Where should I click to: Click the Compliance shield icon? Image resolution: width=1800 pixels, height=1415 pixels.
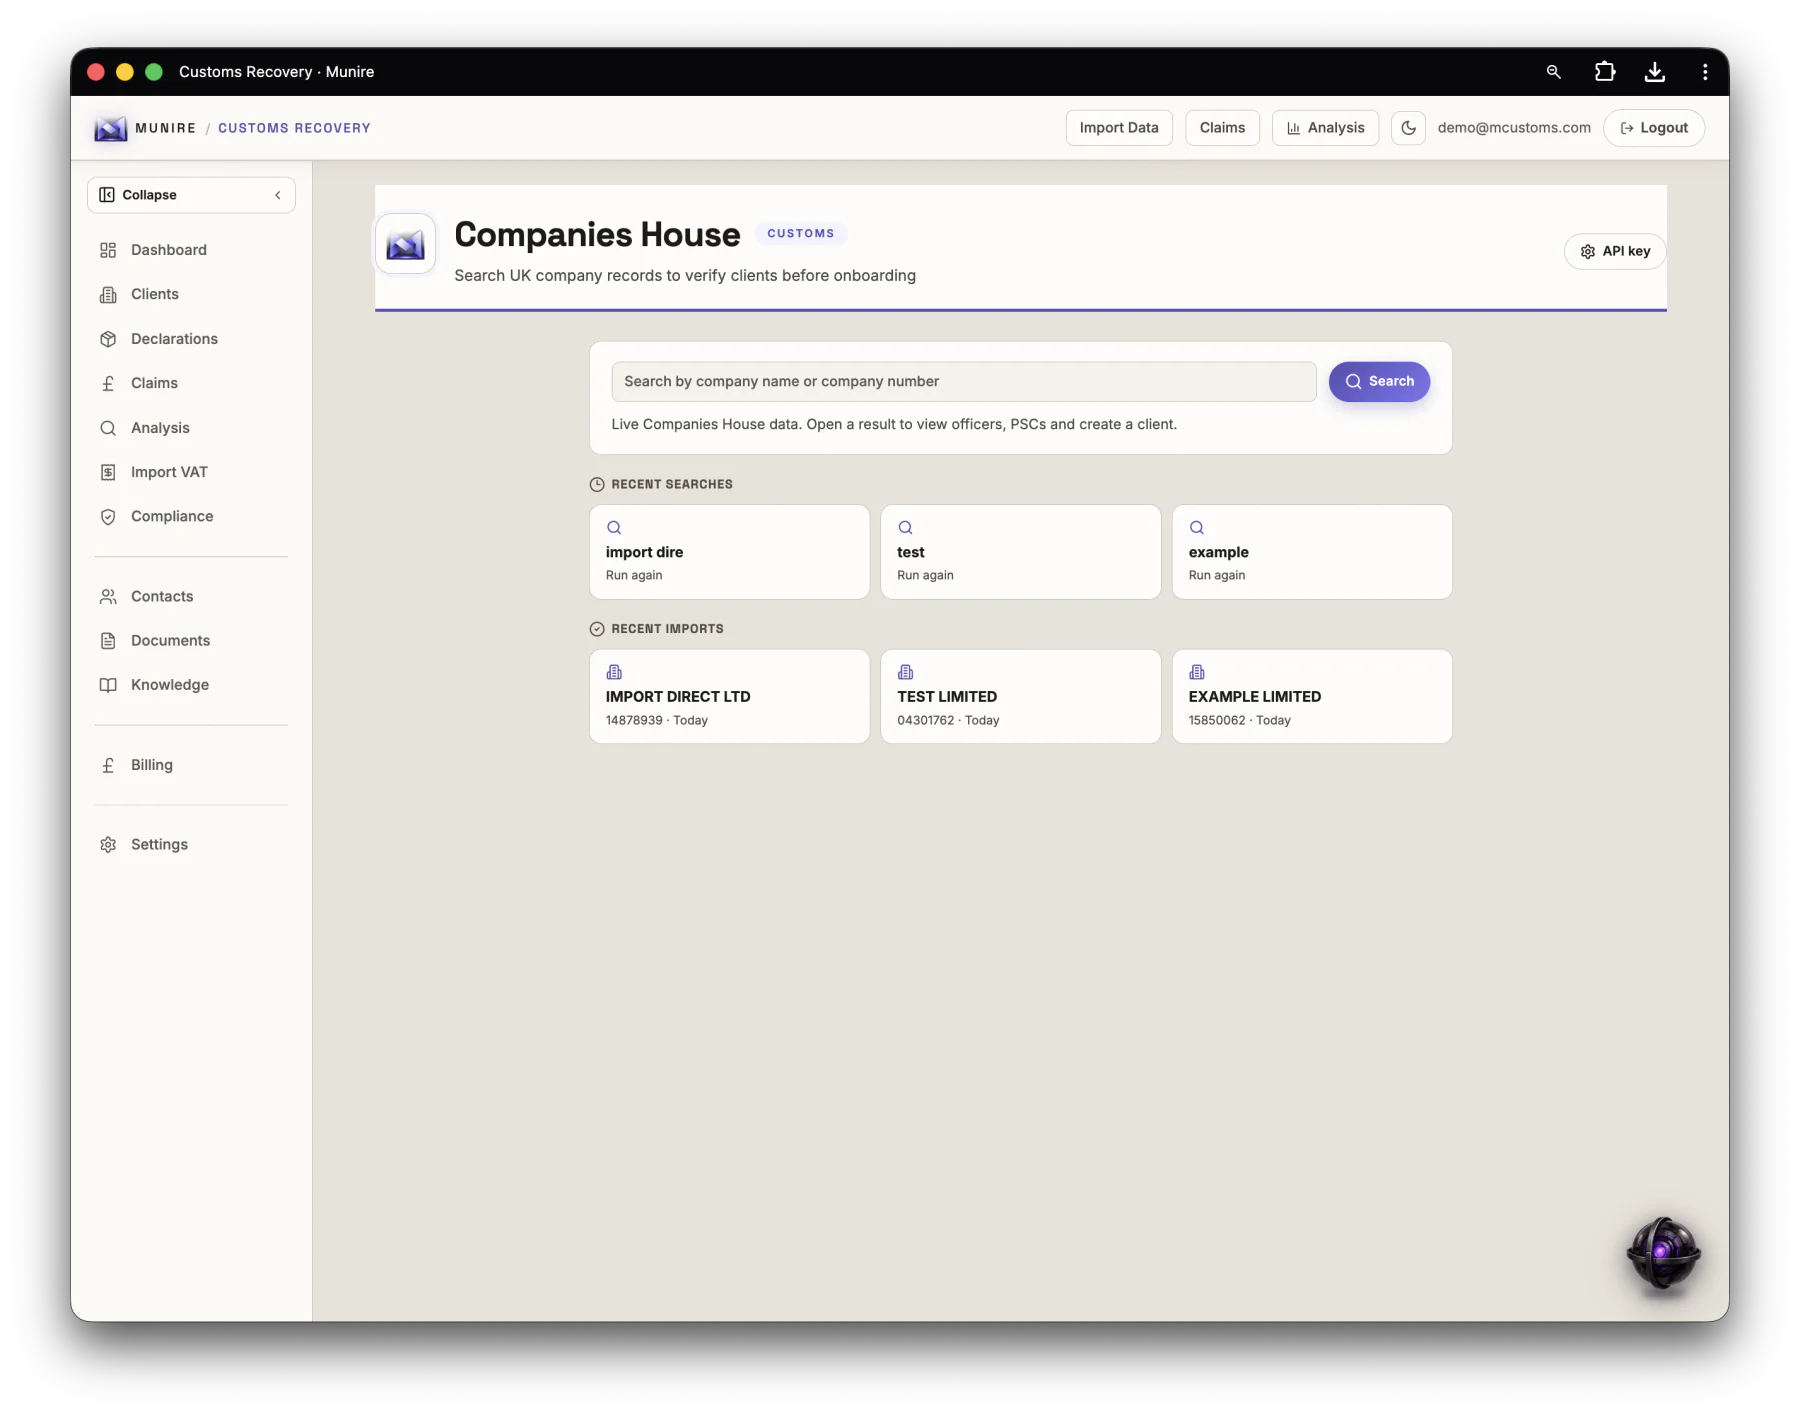[x=108, y=517]
